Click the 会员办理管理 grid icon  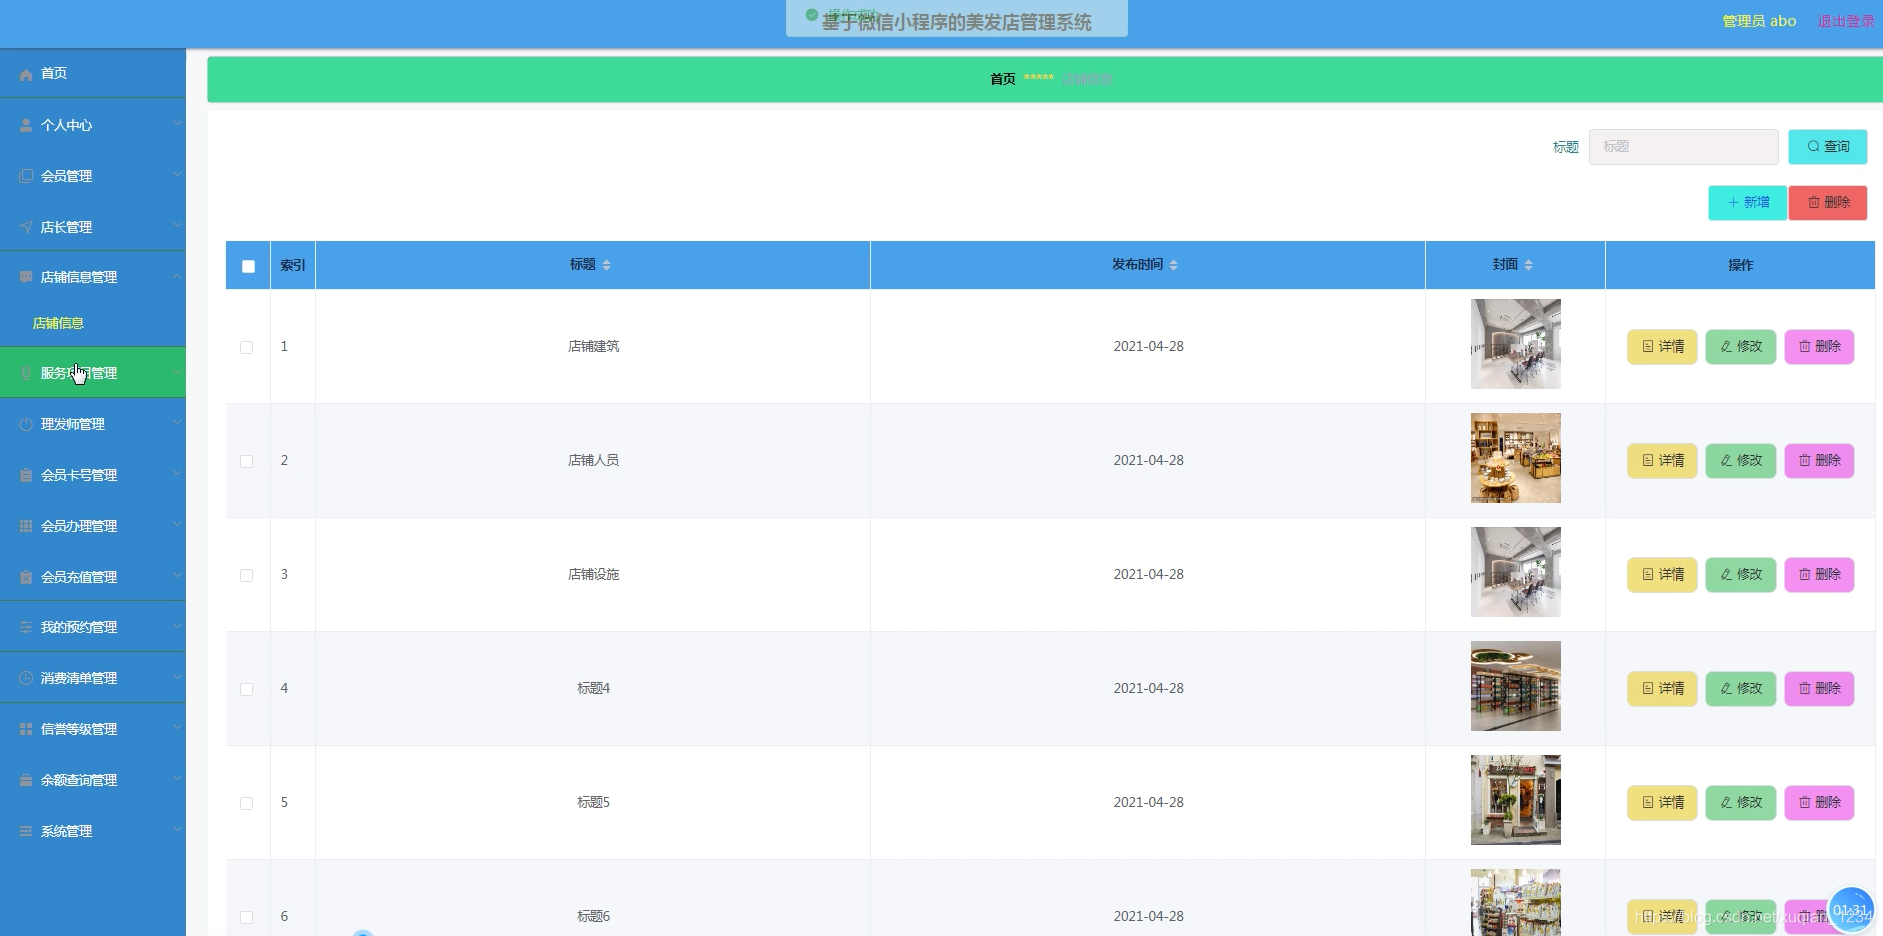click(26, 526)
